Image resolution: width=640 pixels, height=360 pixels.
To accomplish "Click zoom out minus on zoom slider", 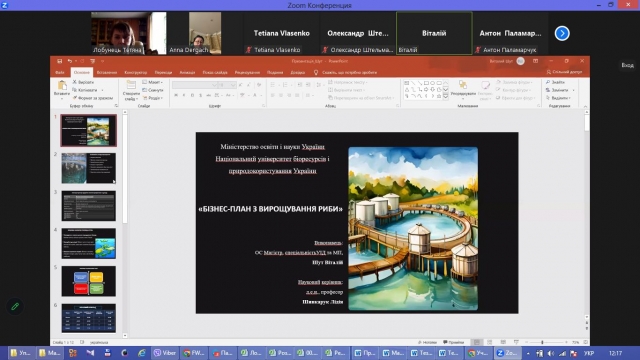I will tap(527, 342).
